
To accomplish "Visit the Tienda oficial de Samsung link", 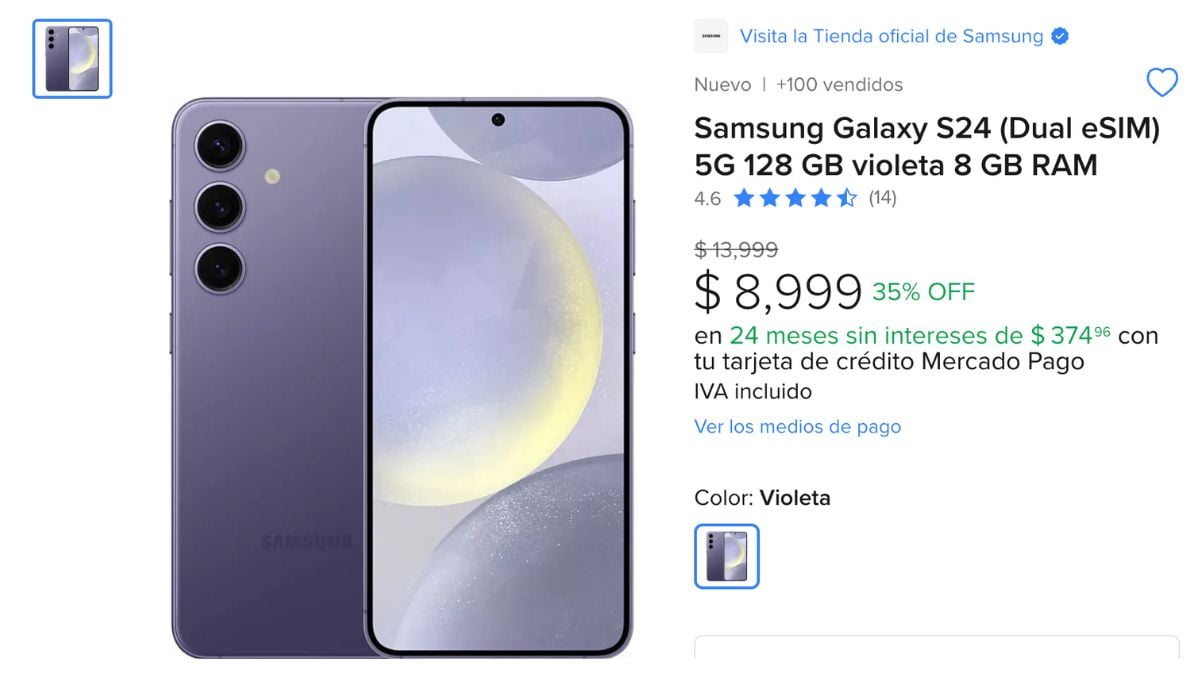I will (x=891, y=37).
